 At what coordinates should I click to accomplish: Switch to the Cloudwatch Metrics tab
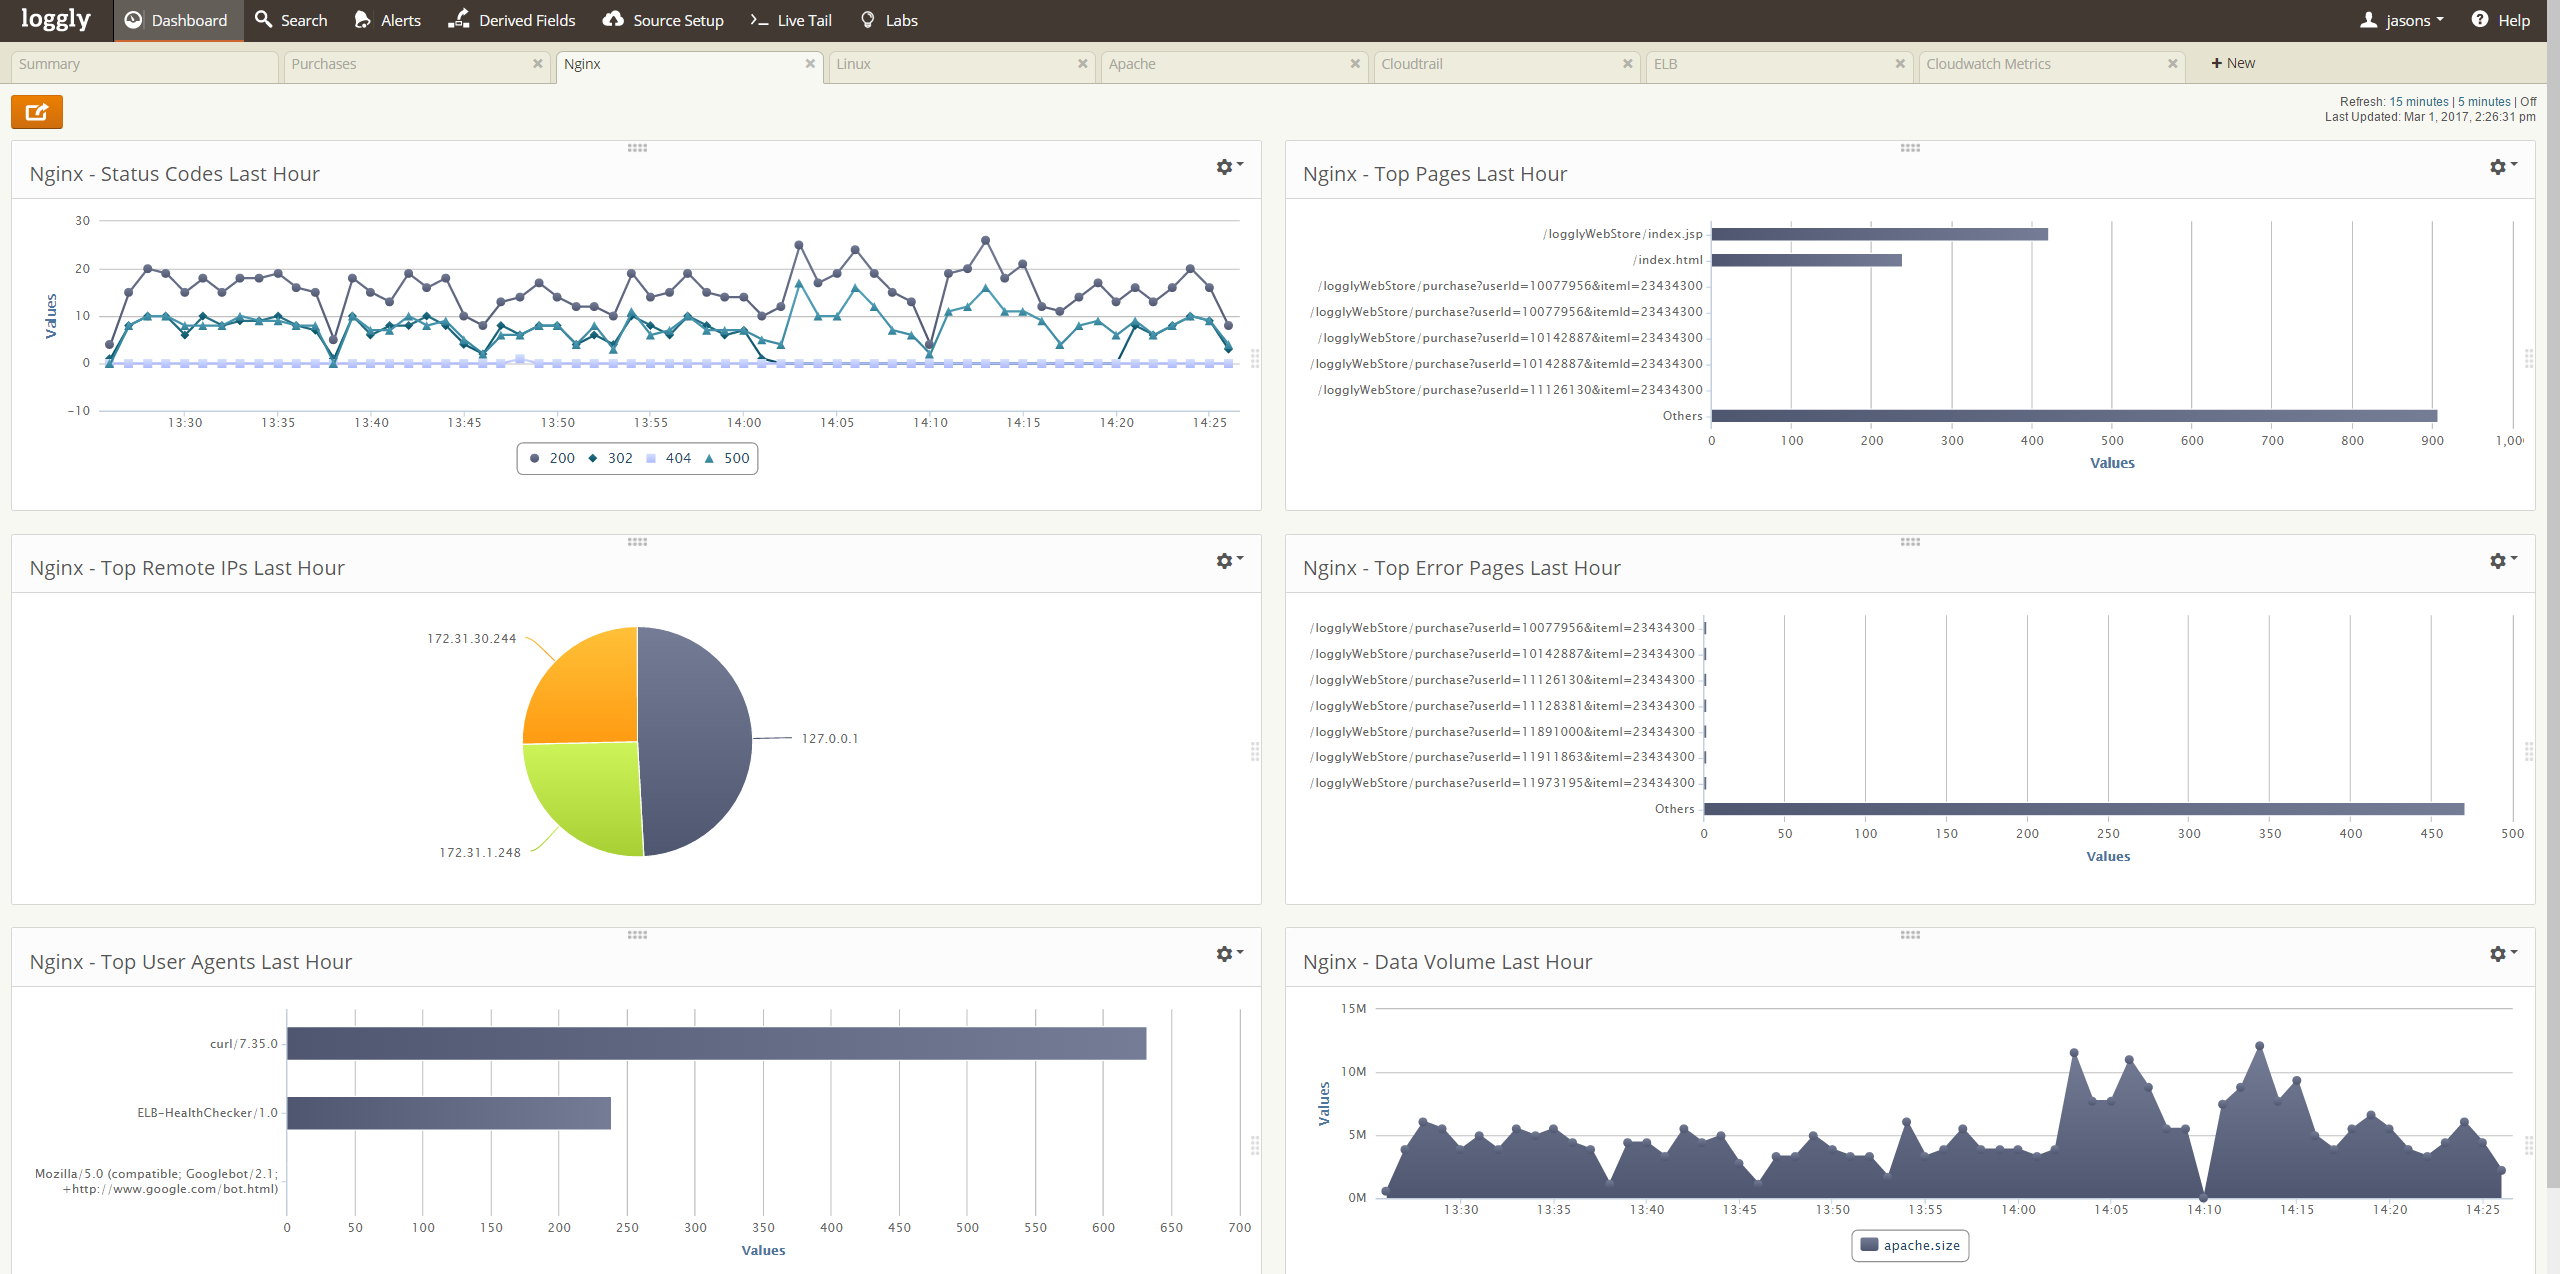pyautogui.click(x=1988, y=64)
